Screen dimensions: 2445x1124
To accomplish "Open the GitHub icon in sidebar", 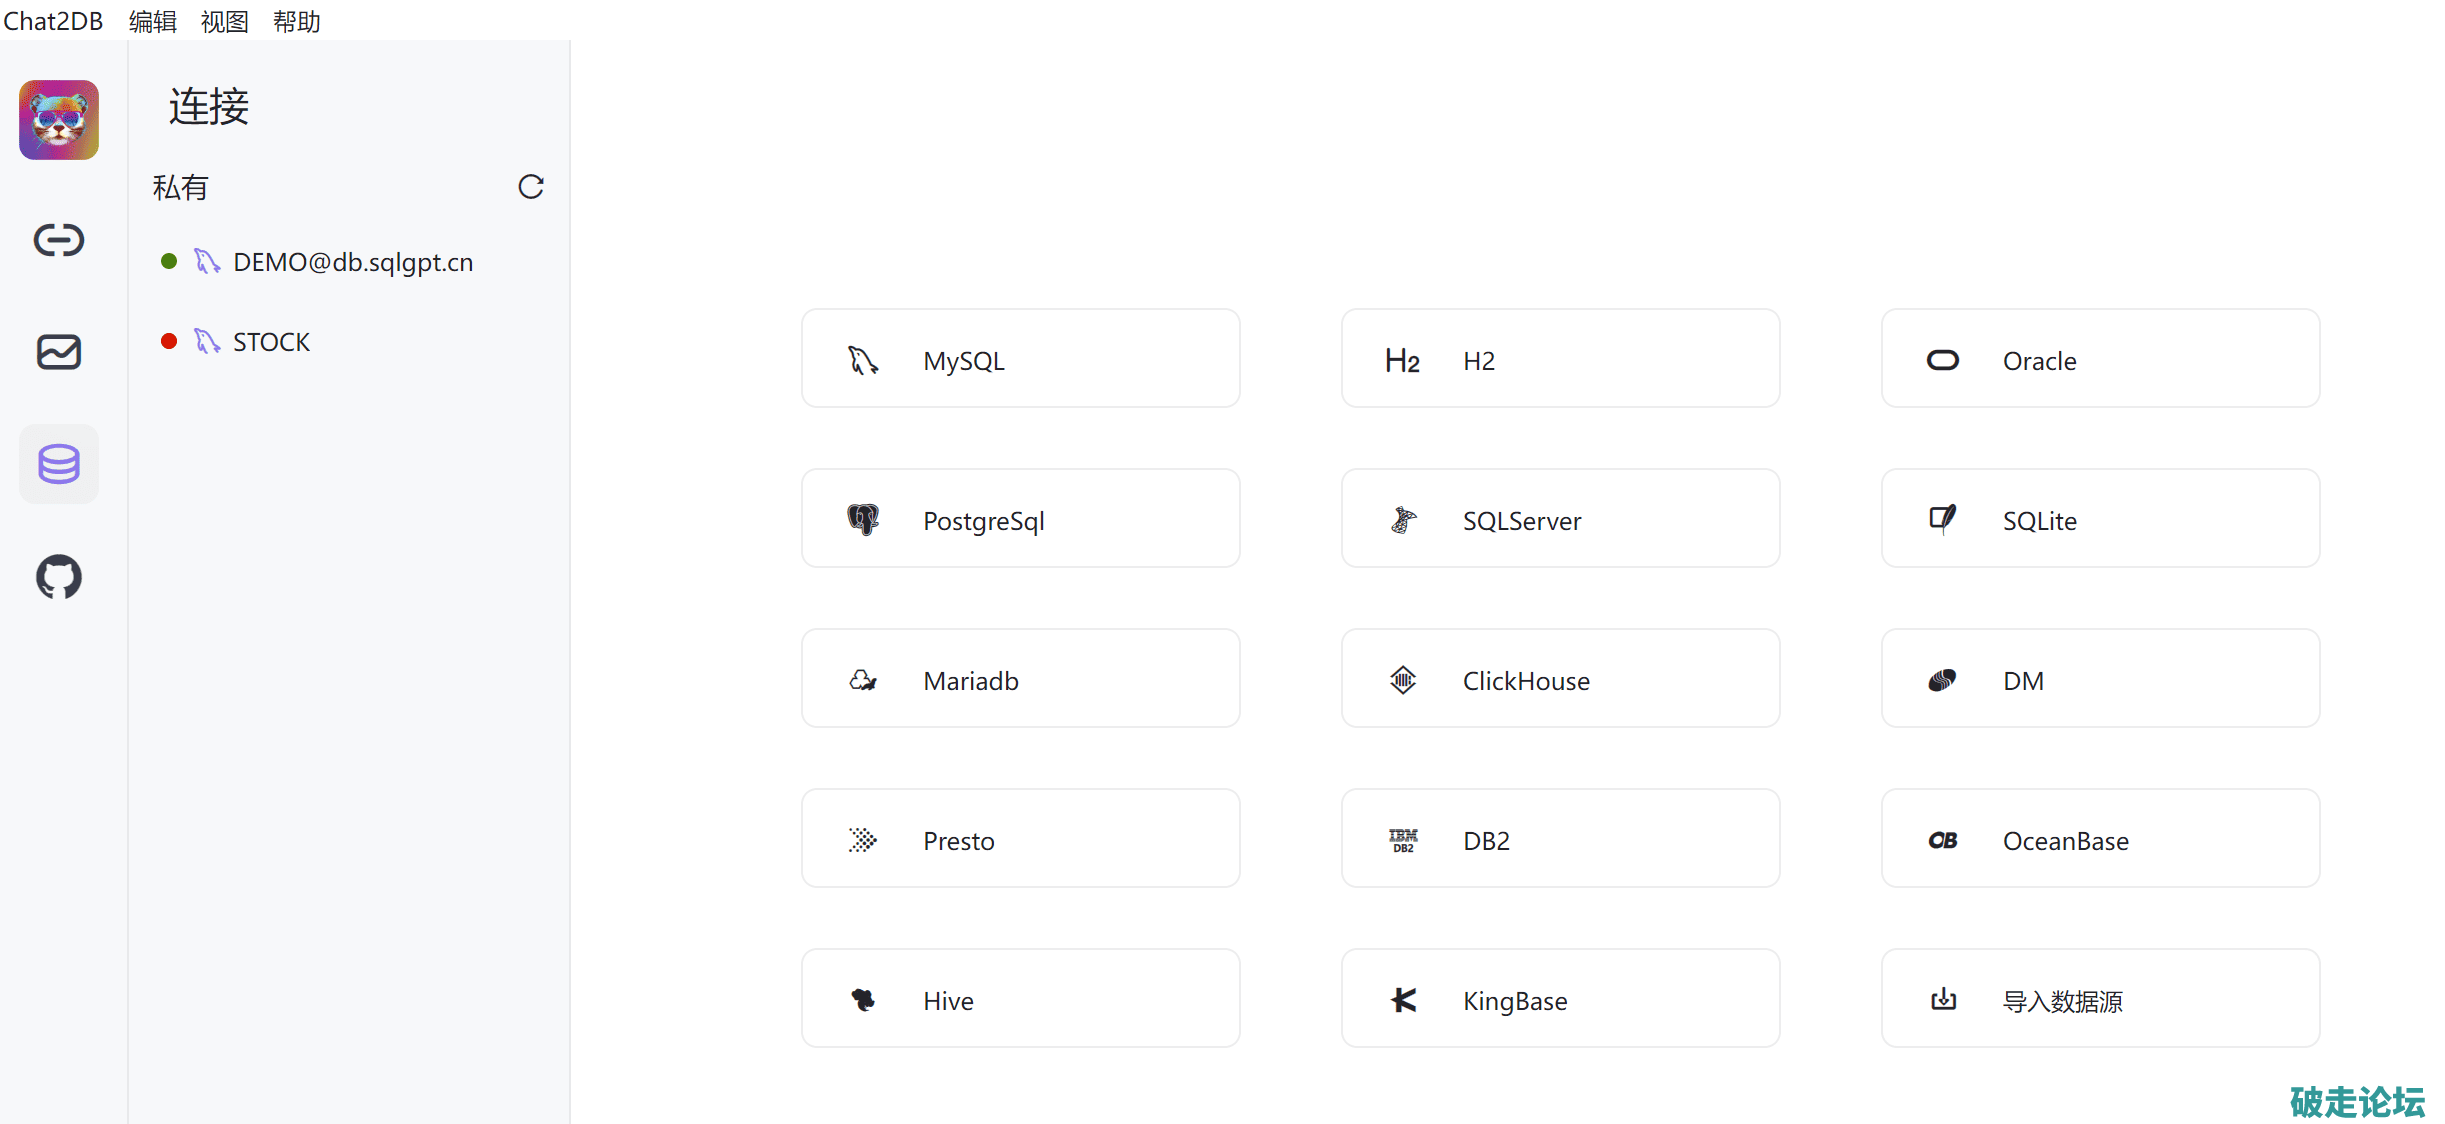I will pos(59,577).
